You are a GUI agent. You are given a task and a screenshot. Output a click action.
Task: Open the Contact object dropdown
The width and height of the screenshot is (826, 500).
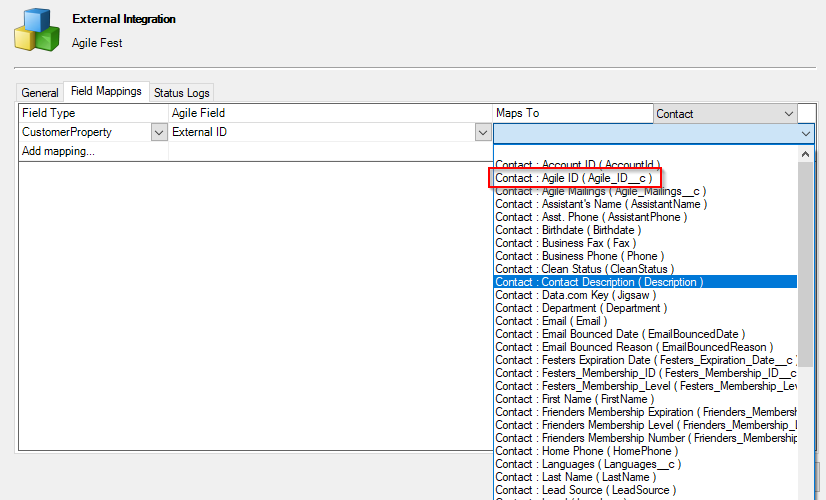click(x=725, y=114)
